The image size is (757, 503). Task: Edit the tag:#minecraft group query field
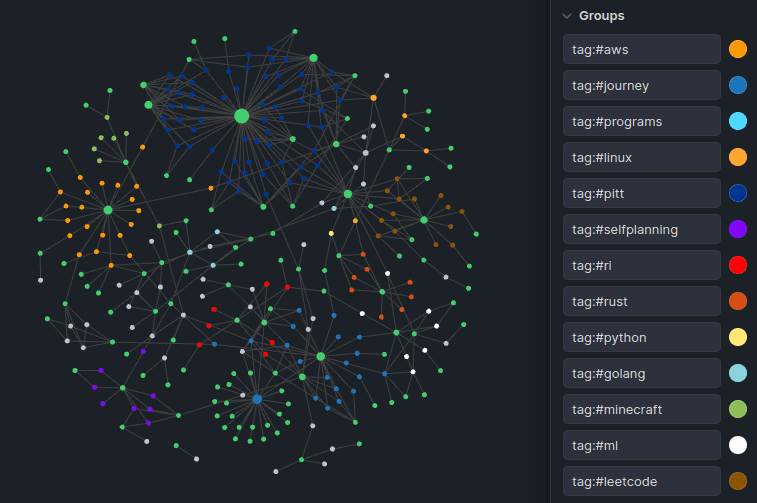click(642, 409)
